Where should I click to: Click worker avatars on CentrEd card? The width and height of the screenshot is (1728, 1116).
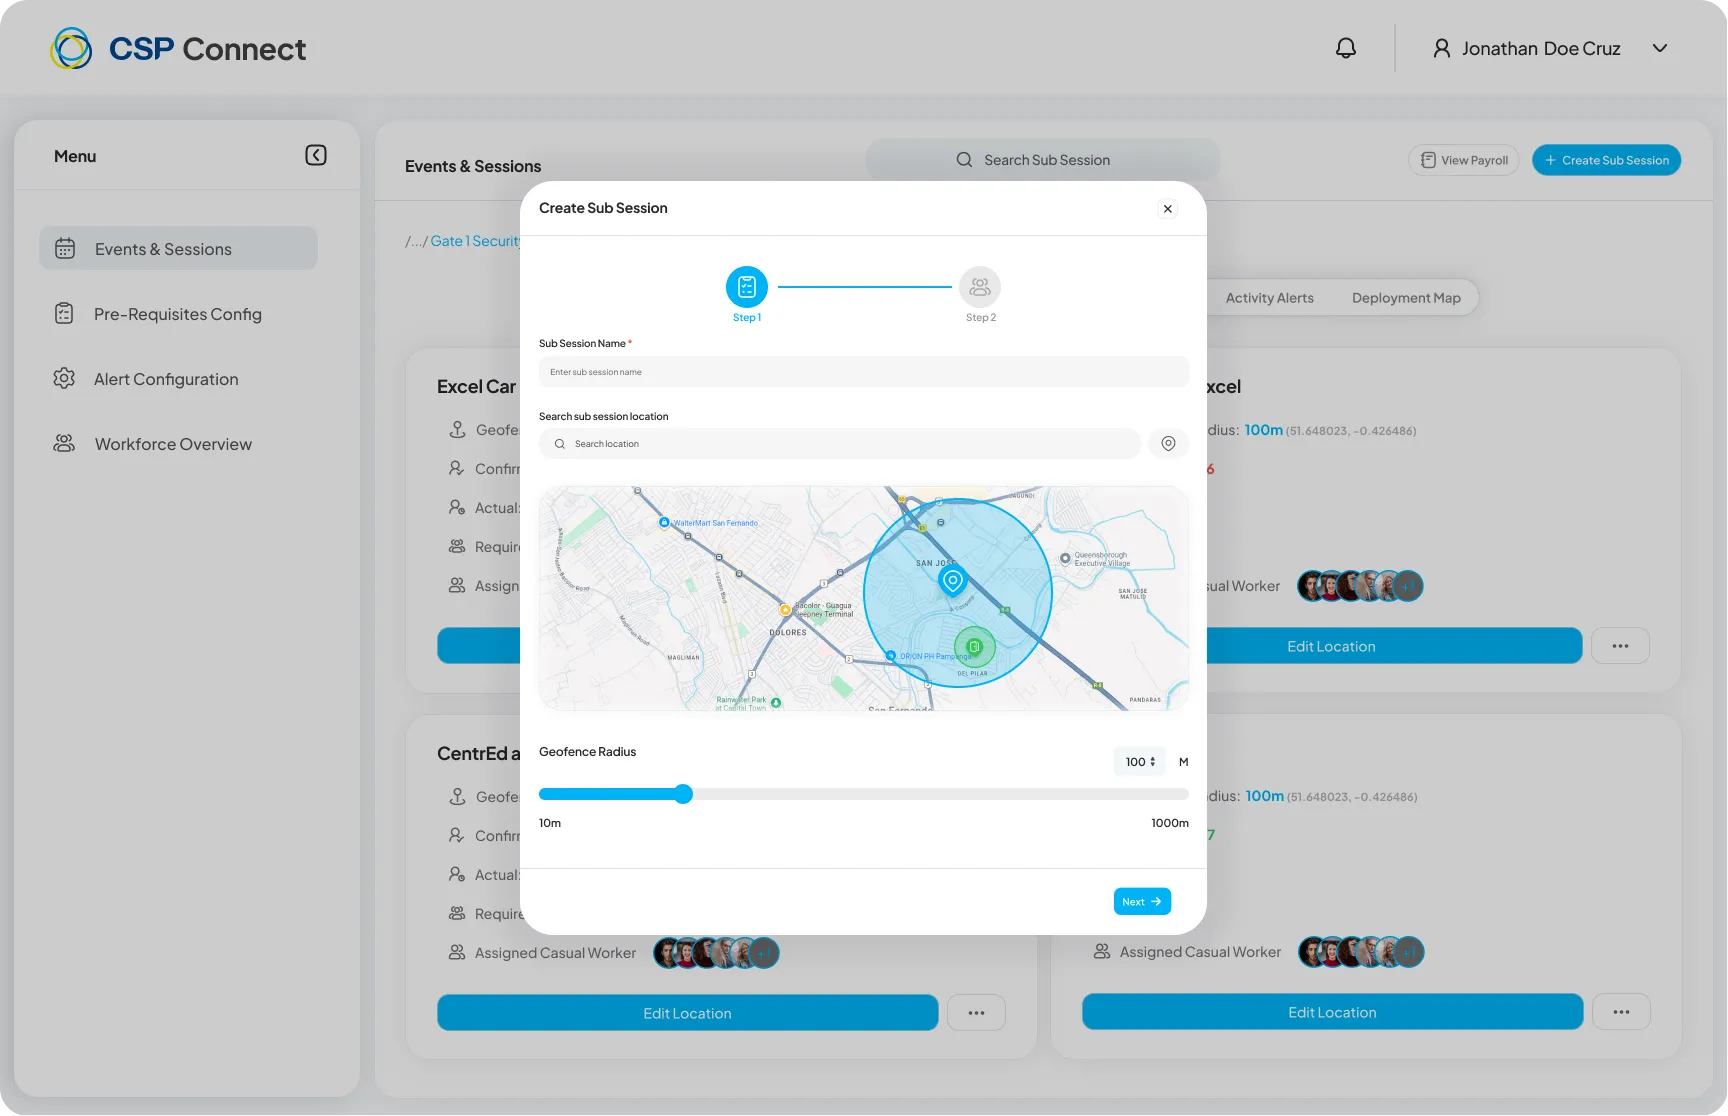716,953
